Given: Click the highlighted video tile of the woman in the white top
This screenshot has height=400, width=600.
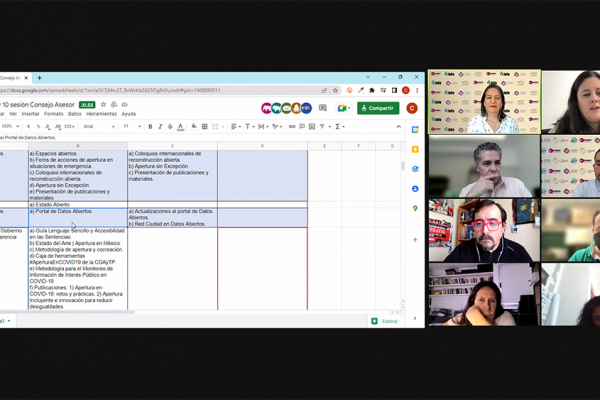Looking at the screenshot, I should tap(484, 102).
